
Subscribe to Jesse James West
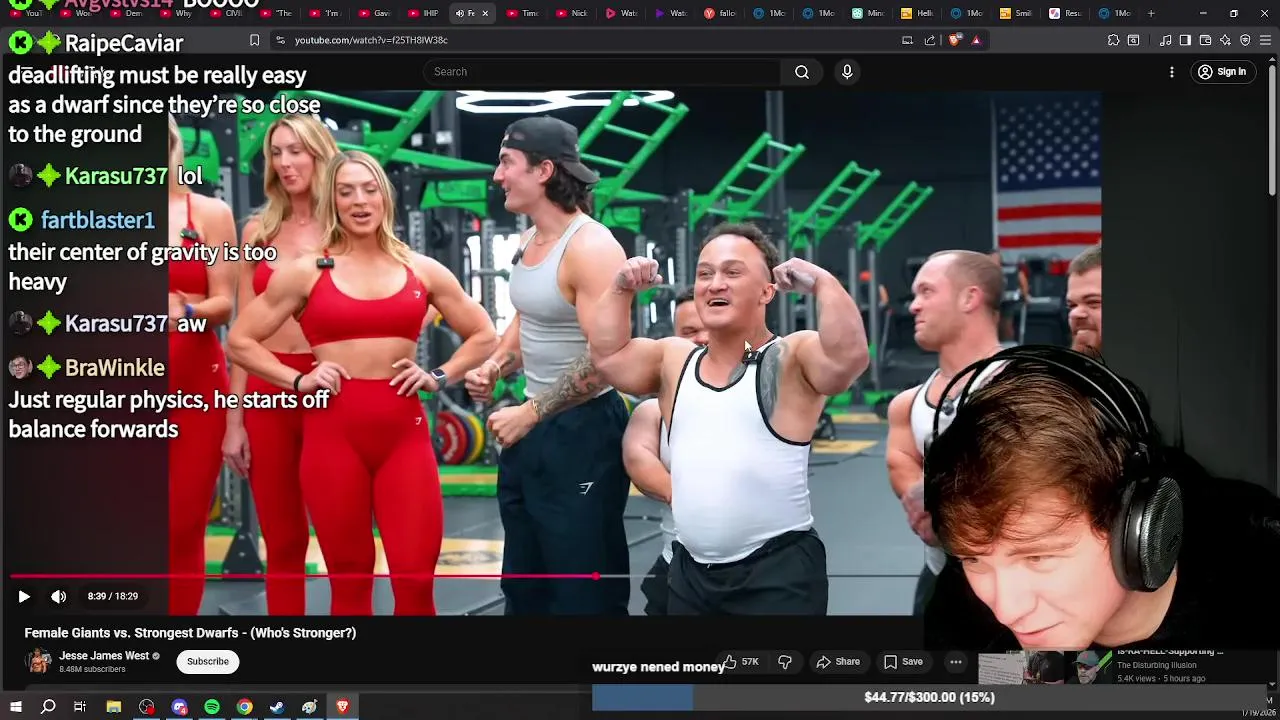tap(208, 661)
